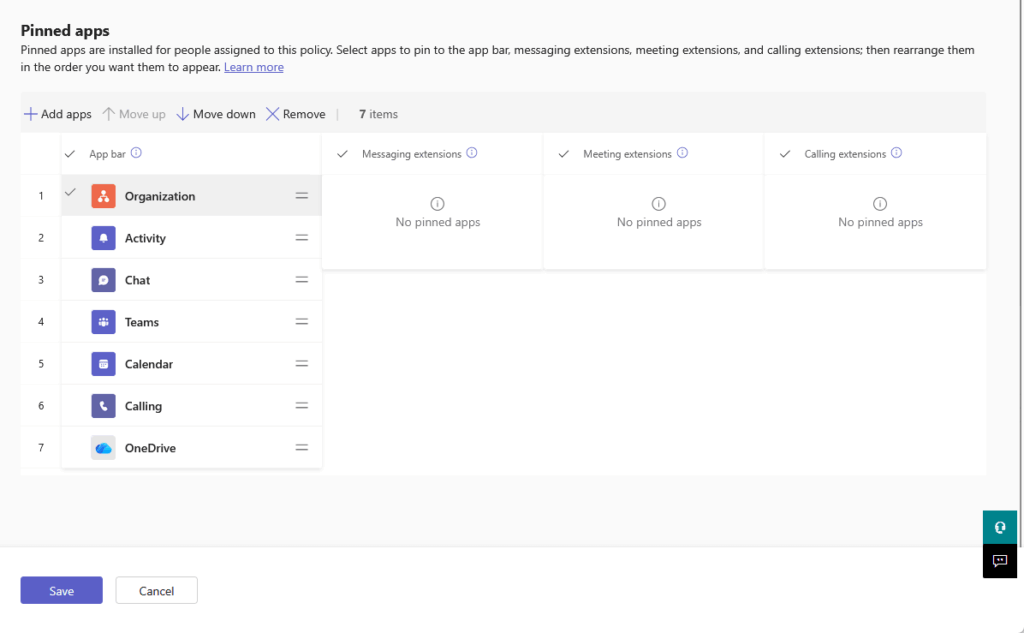
Task: Click Remove in the toolbar
Action: click(x=296, y=114)
